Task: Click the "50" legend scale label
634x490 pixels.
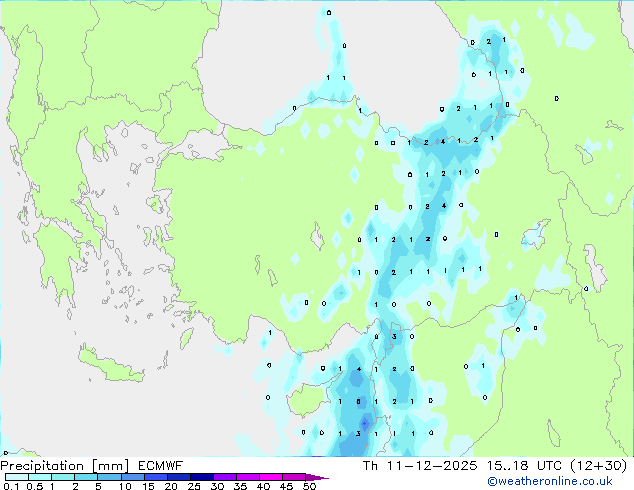Action: 310,486
